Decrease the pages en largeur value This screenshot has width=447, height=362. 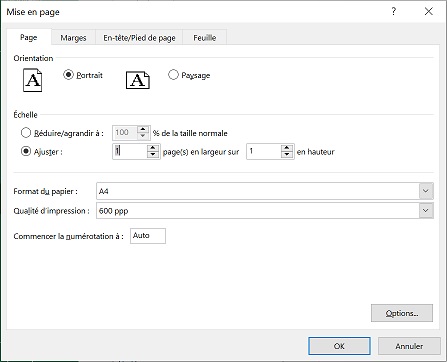[153, 155]
